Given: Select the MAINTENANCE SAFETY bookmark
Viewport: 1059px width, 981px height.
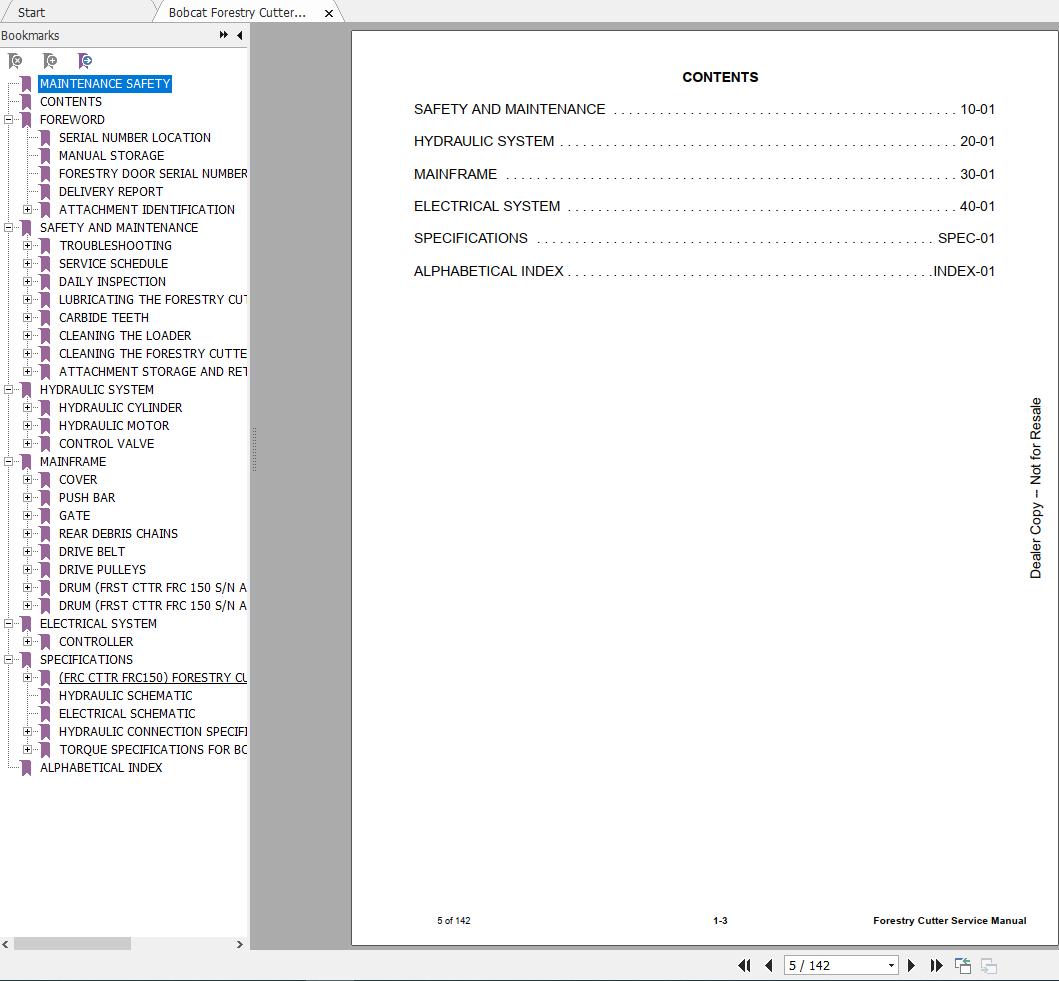Looking at the screenshot, I should [105, 84].
